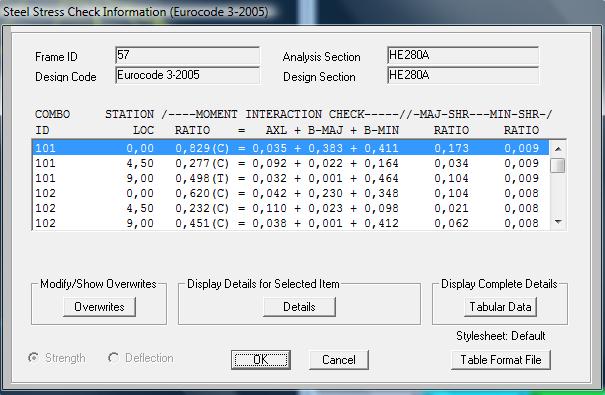Select combo 102 row with ratio 0,232(C)
605x395 pixels.
tap(291, 208)
